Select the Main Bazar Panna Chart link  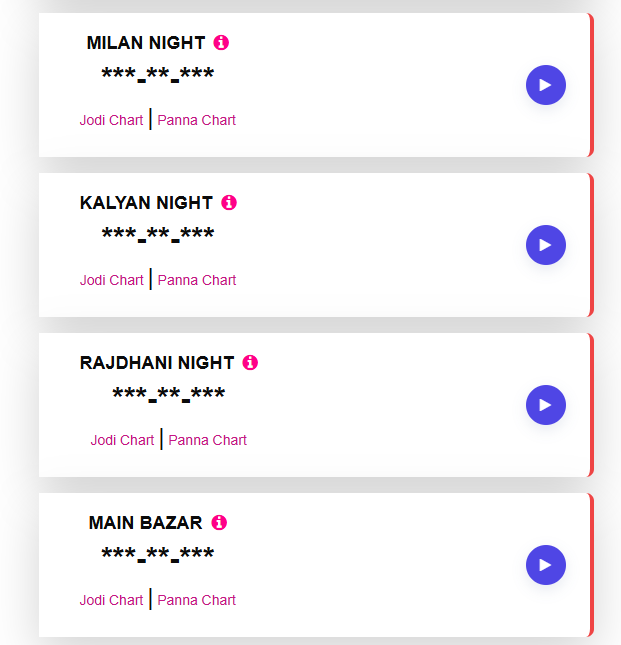coord(197,600)
